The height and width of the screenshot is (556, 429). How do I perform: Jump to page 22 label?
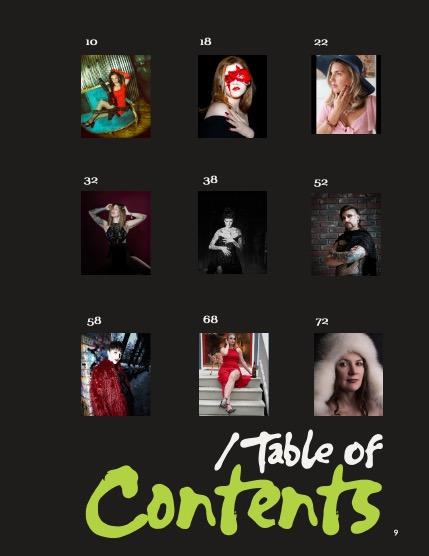[x=321, y=42]
